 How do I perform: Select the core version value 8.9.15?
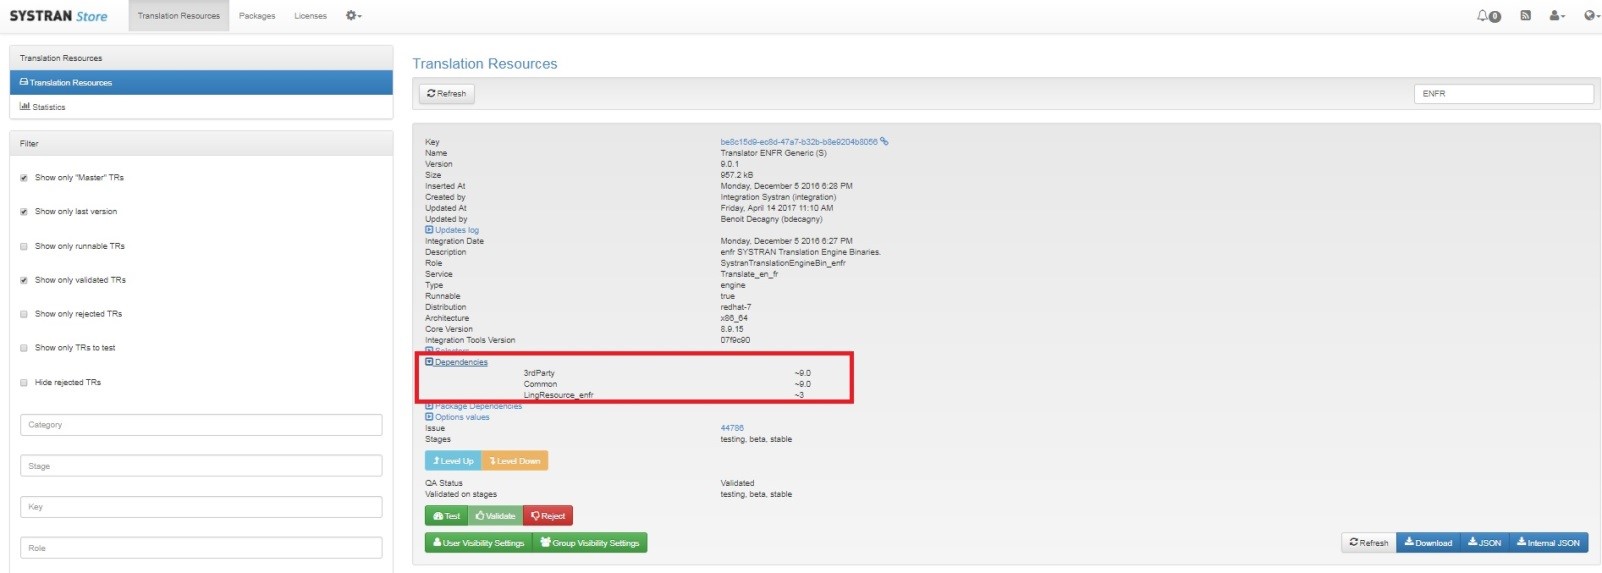732,329
